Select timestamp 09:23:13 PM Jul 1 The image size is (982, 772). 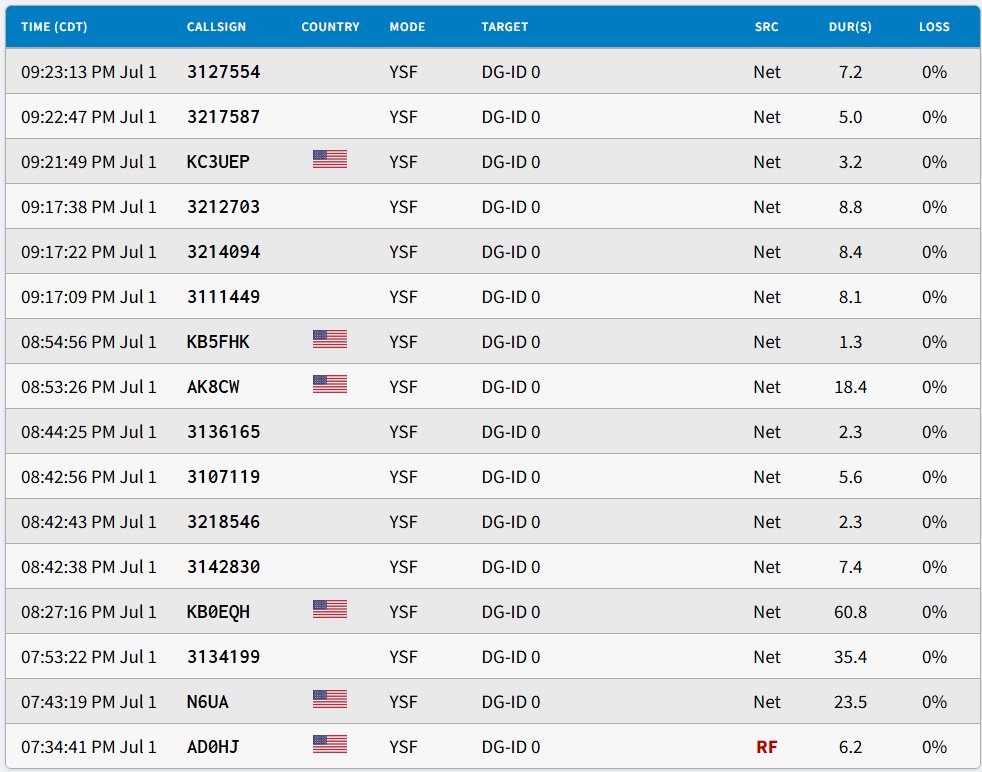coord(88,72)
